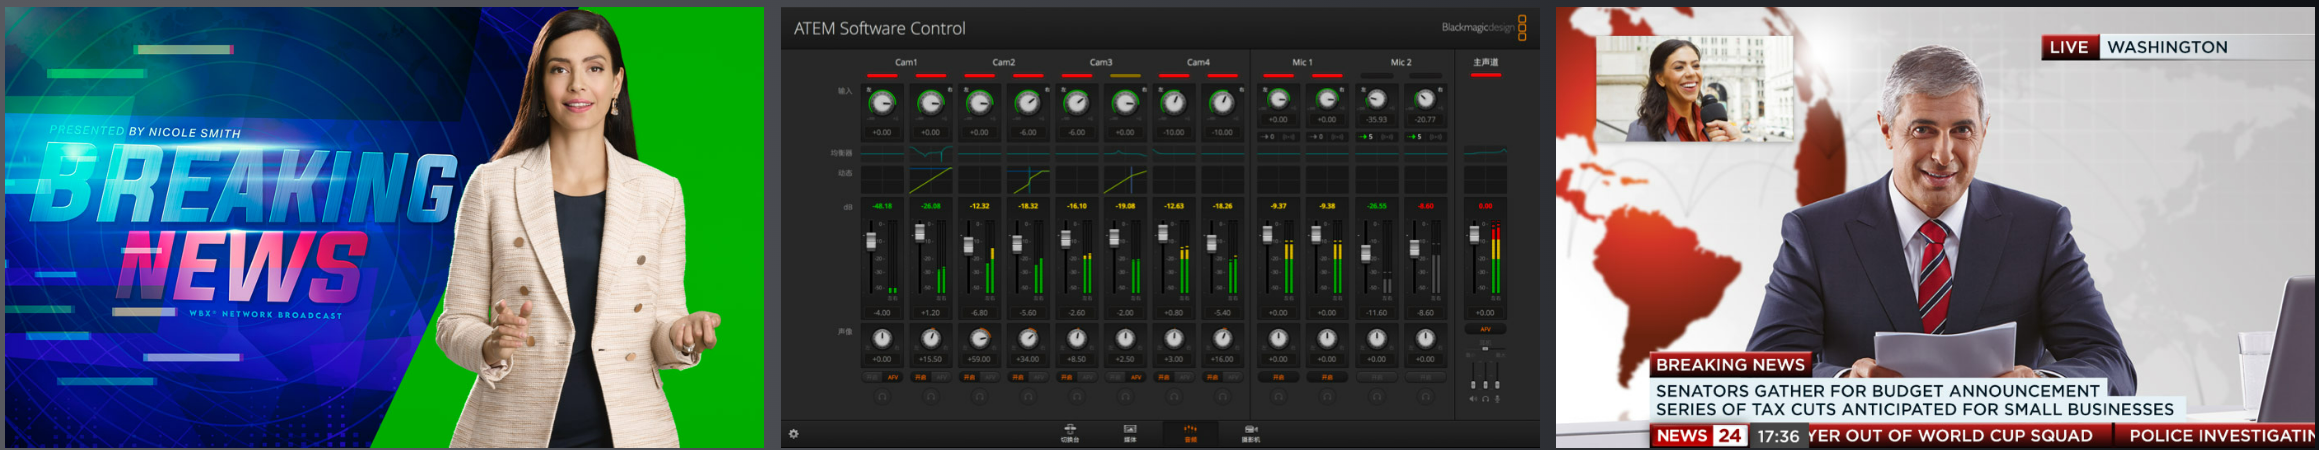2319x450 pixels.
Task: Click the headphone solo icon under the -4.00 strip
Action: (882, 396)
